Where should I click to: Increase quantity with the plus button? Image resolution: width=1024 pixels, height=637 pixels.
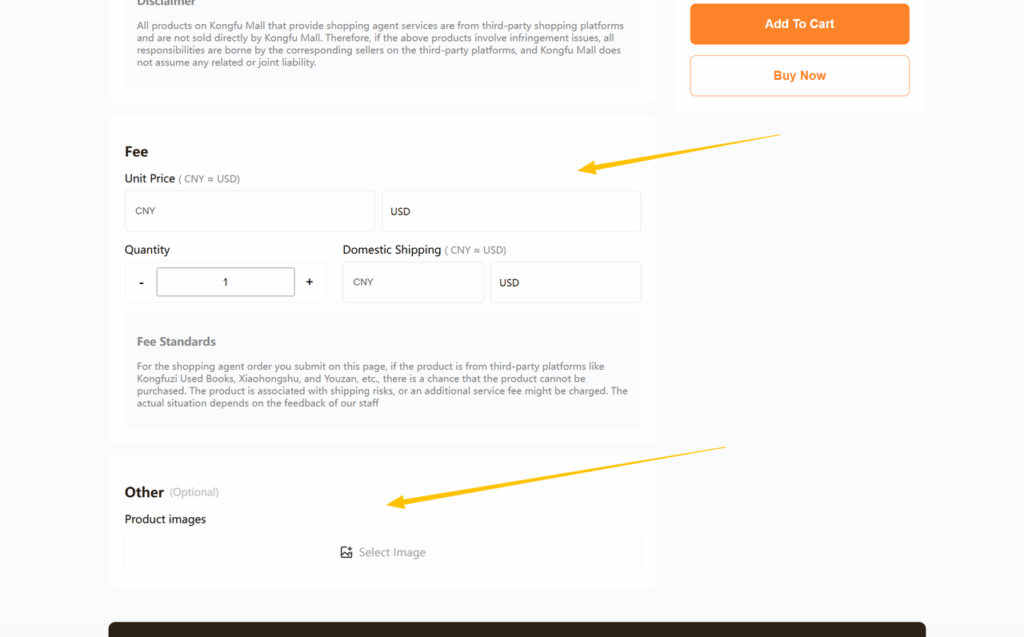[309, 282]
